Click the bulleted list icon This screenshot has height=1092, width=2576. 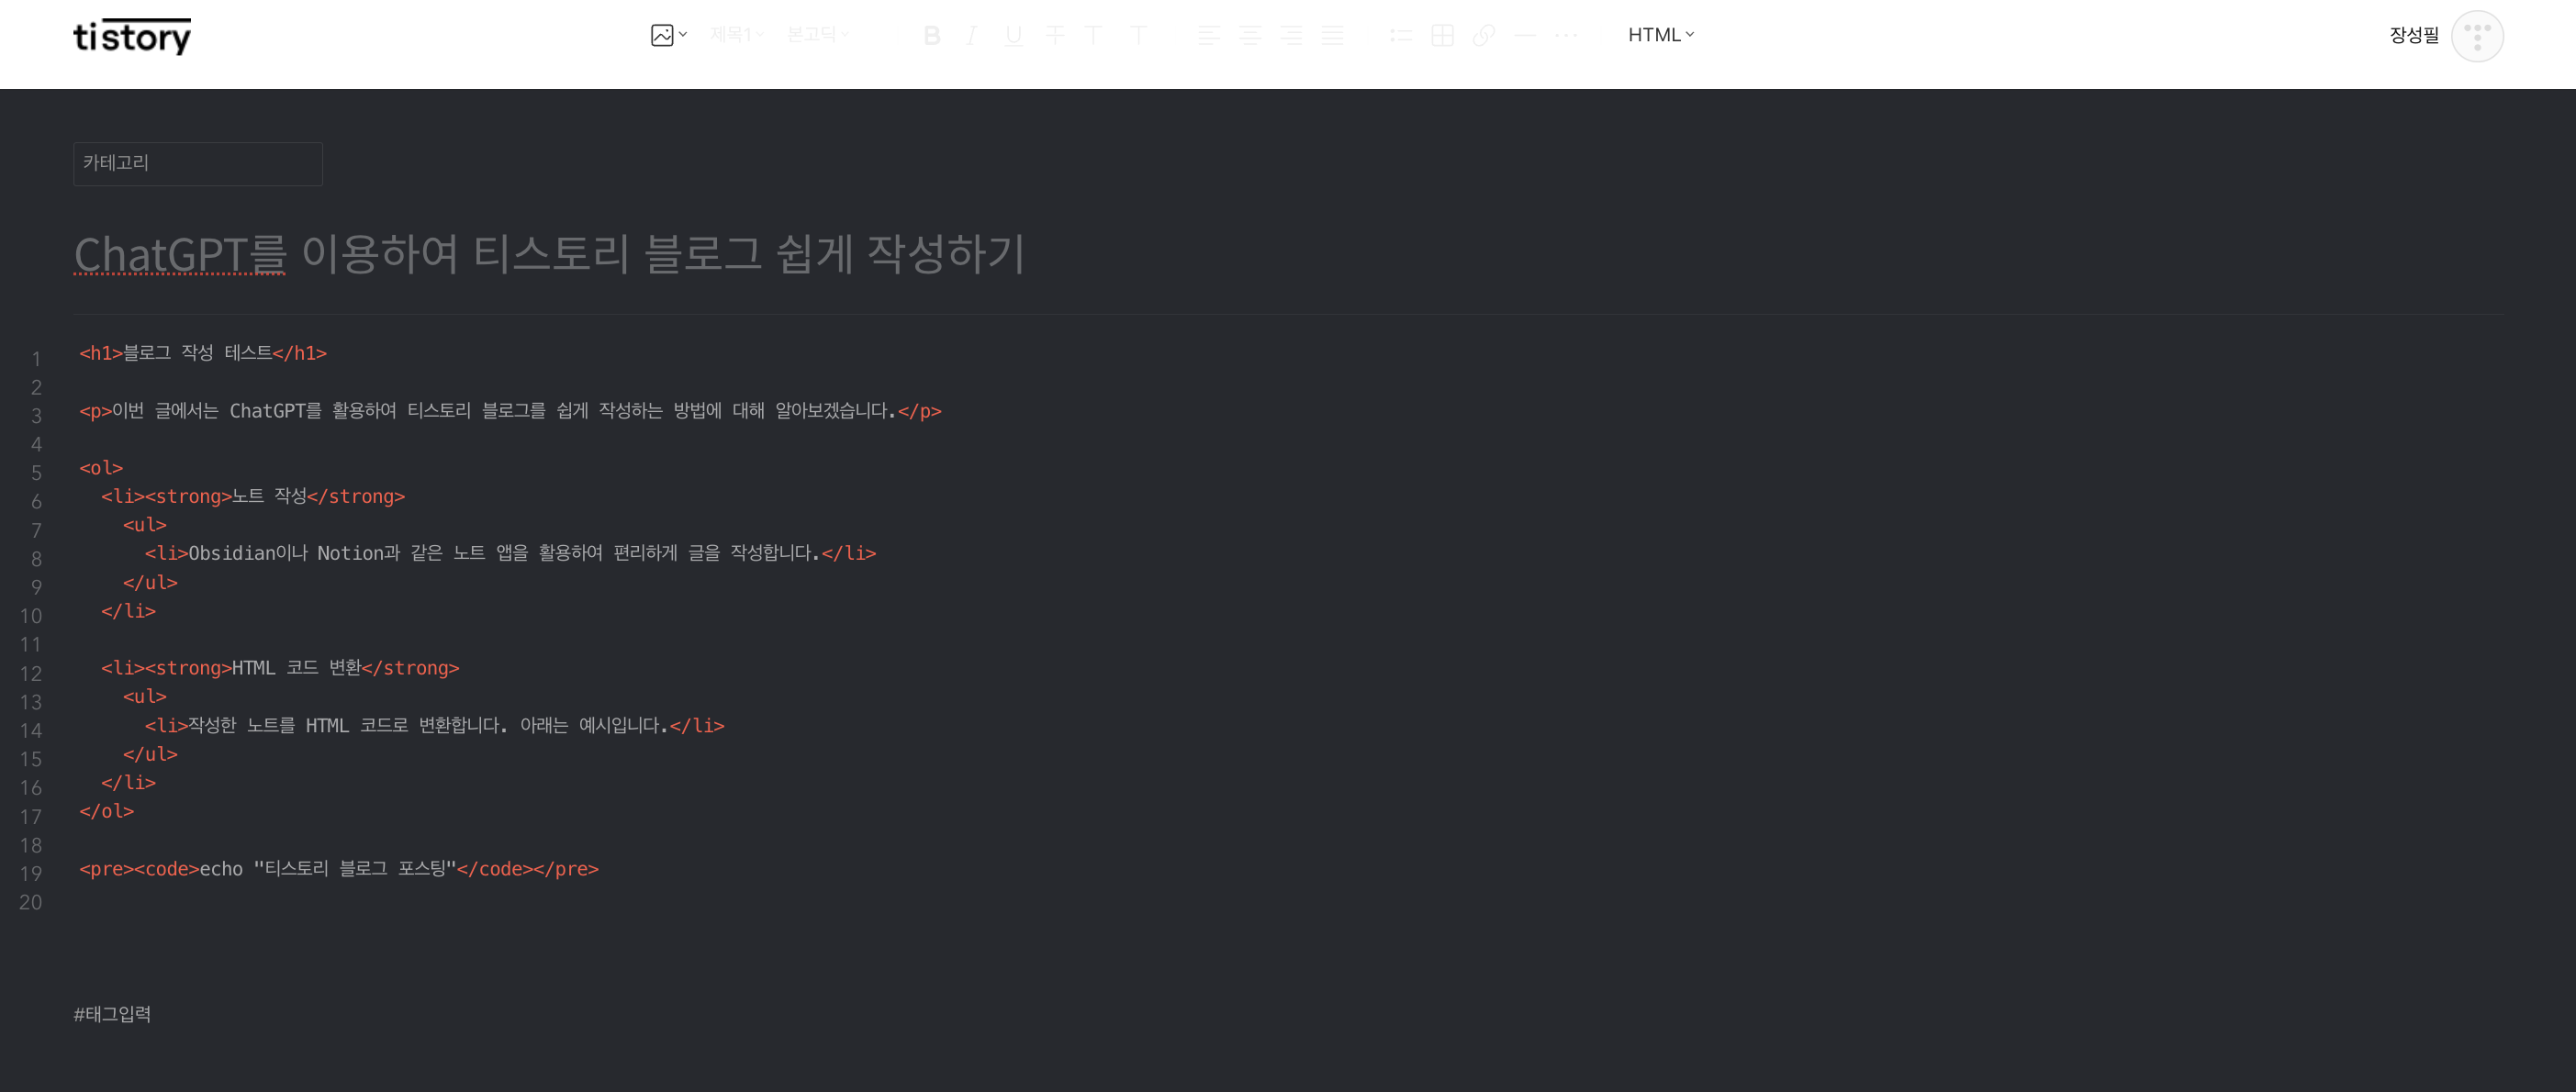(1400, 36)
